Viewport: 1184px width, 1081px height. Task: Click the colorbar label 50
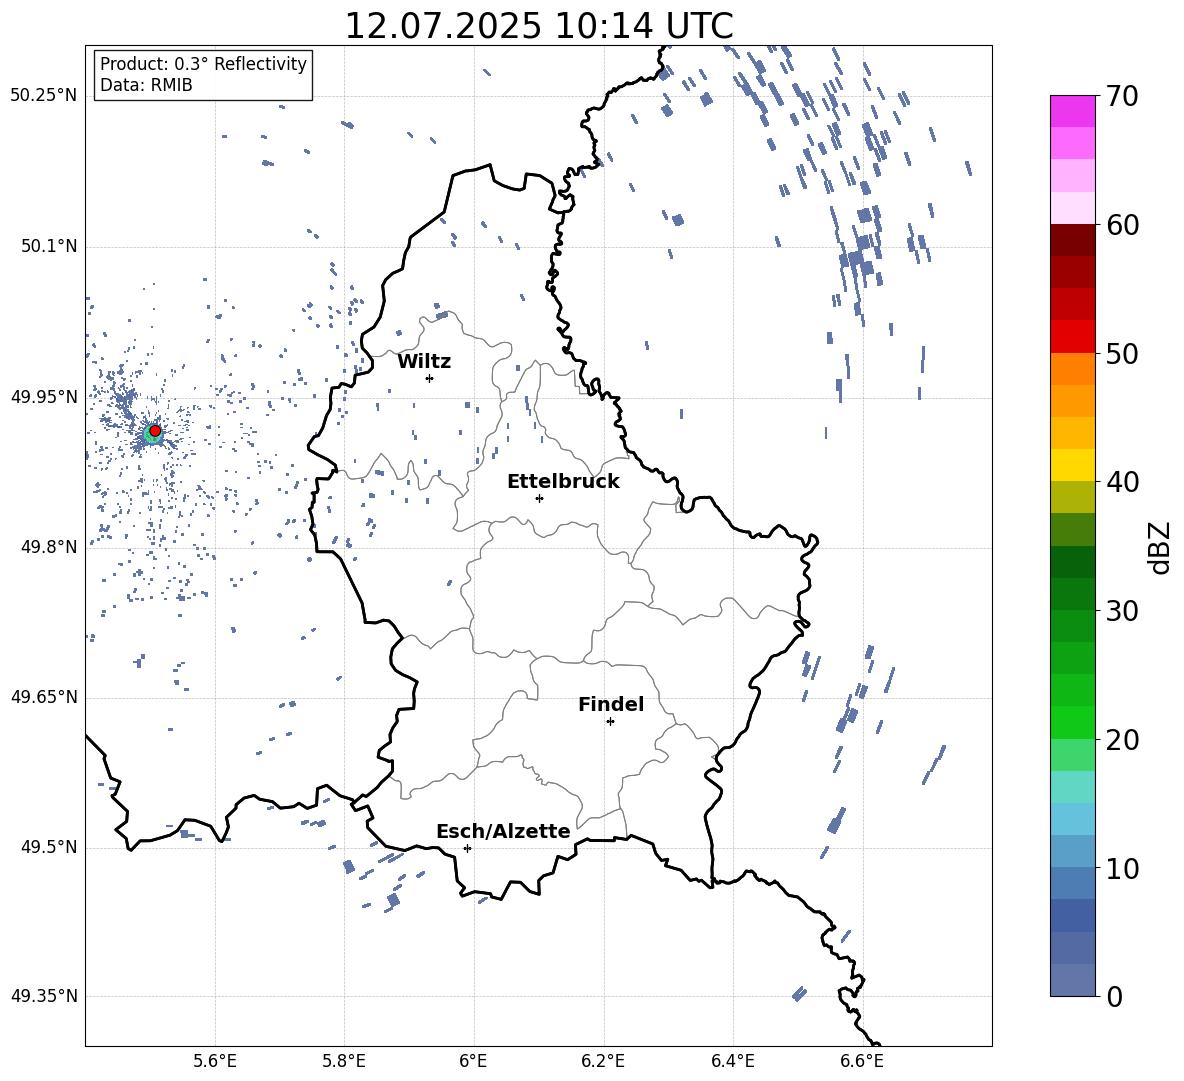point(1123,353)
